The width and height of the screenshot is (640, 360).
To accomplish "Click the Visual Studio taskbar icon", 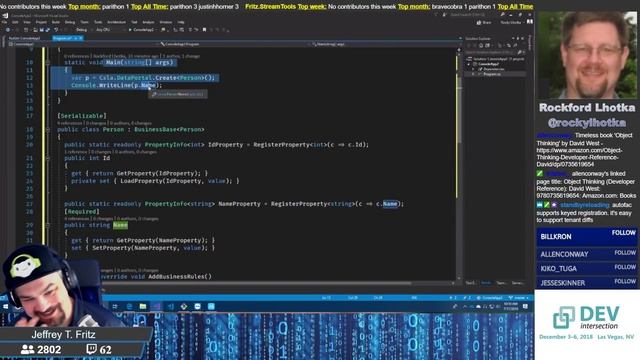I will (x=157, y=307).
